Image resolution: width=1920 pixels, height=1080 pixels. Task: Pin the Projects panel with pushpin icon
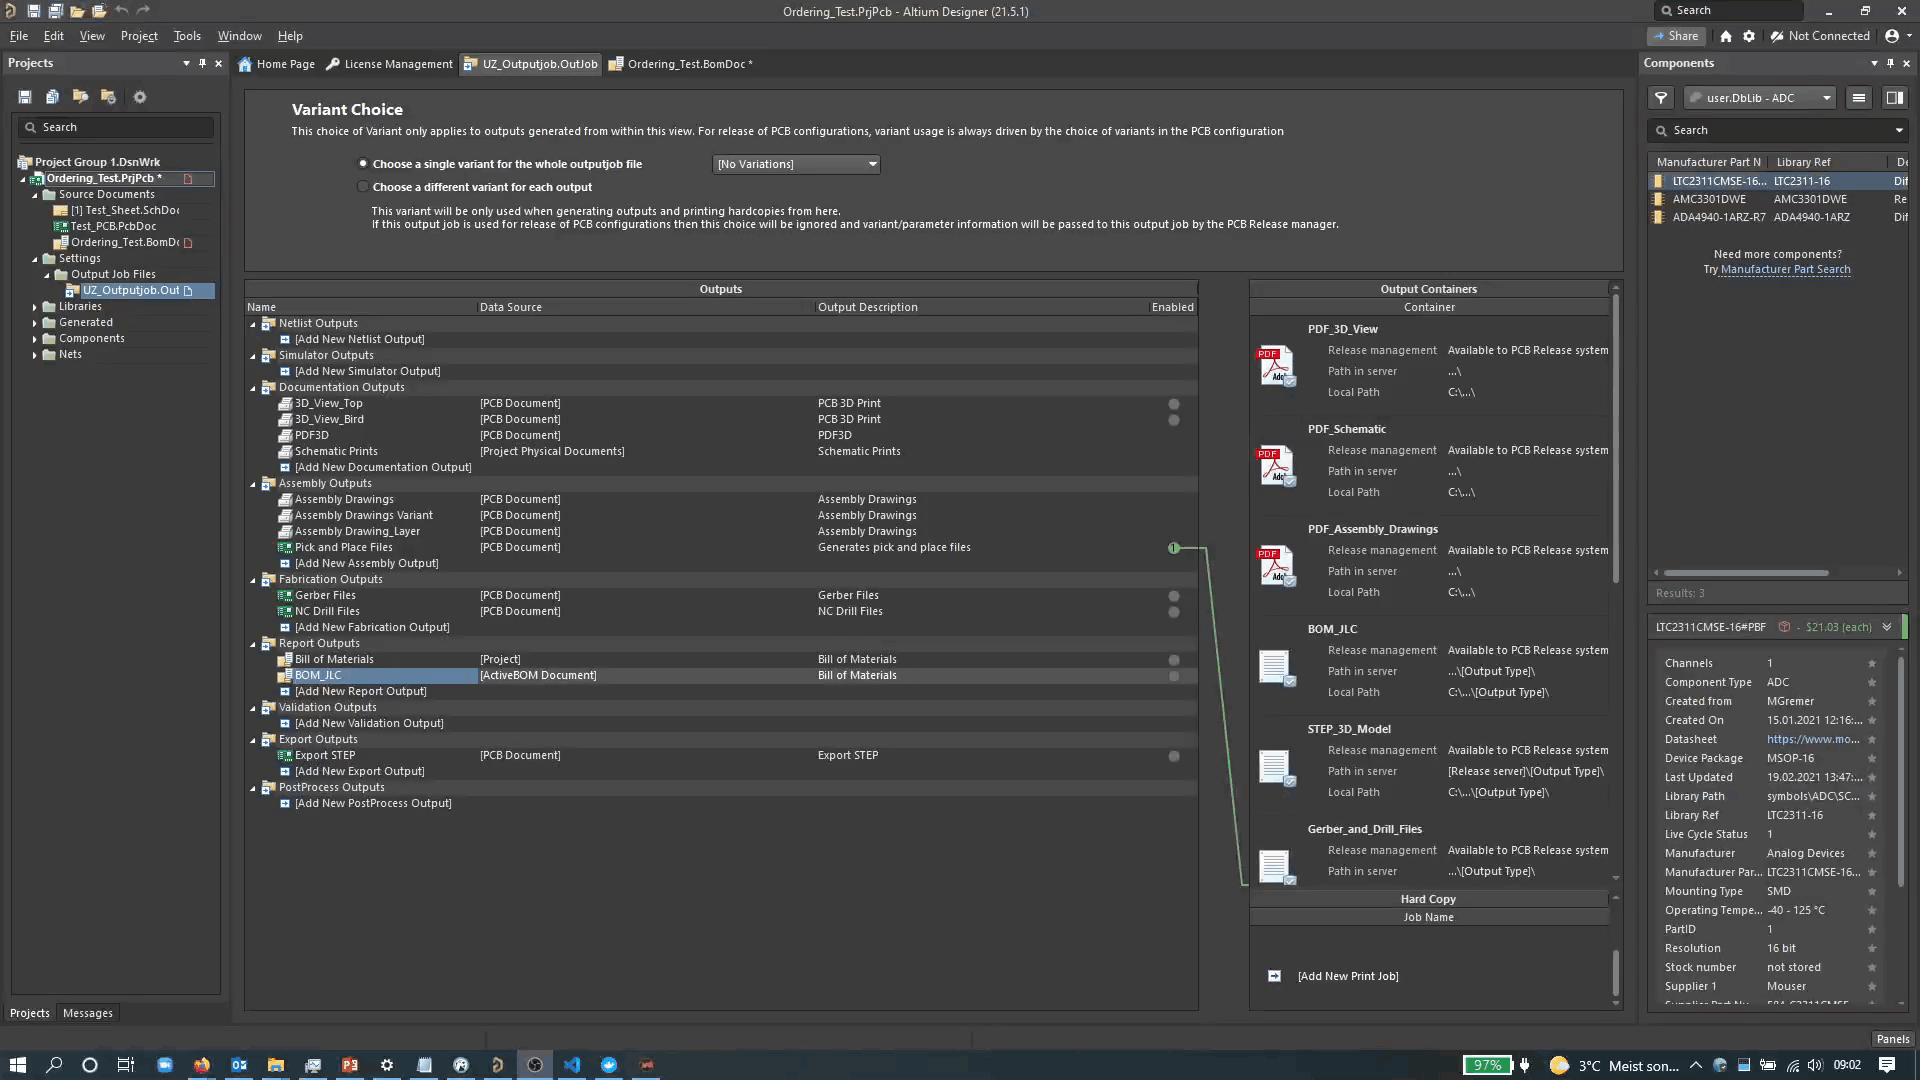tap(202, 63)
